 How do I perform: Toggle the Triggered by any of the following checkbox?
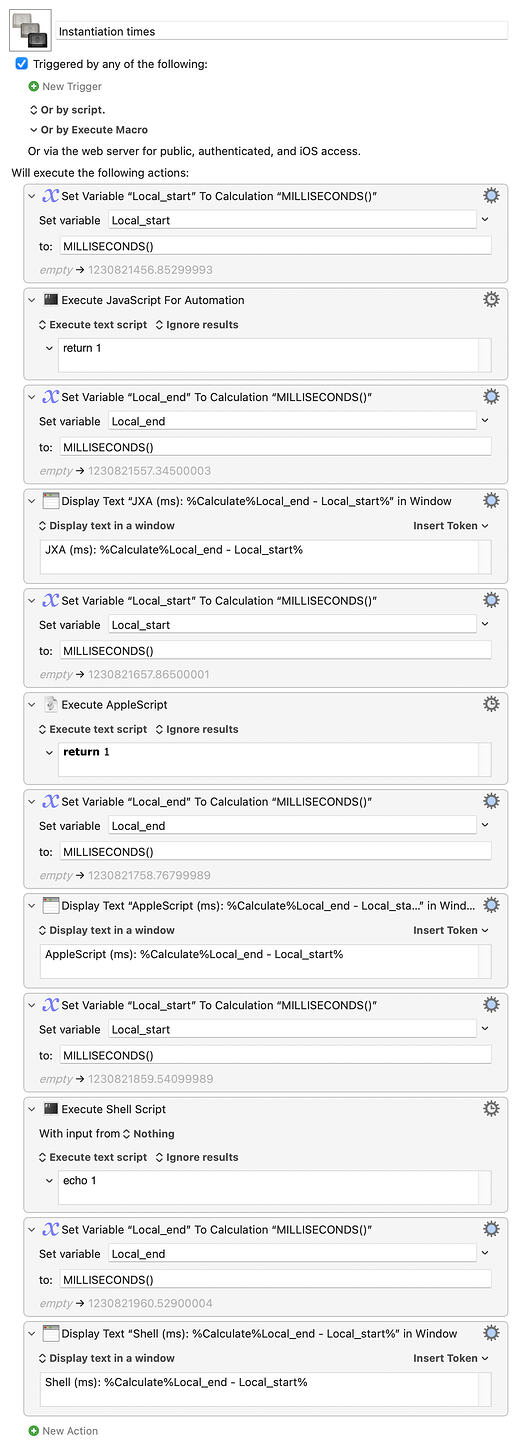pos(22,64)
